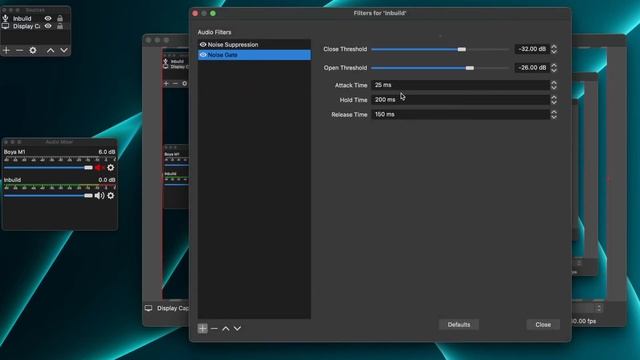Click the Boya M1 label in Audio Mixer
Viewport: 640px width, 360px height.
coord(14,152)
